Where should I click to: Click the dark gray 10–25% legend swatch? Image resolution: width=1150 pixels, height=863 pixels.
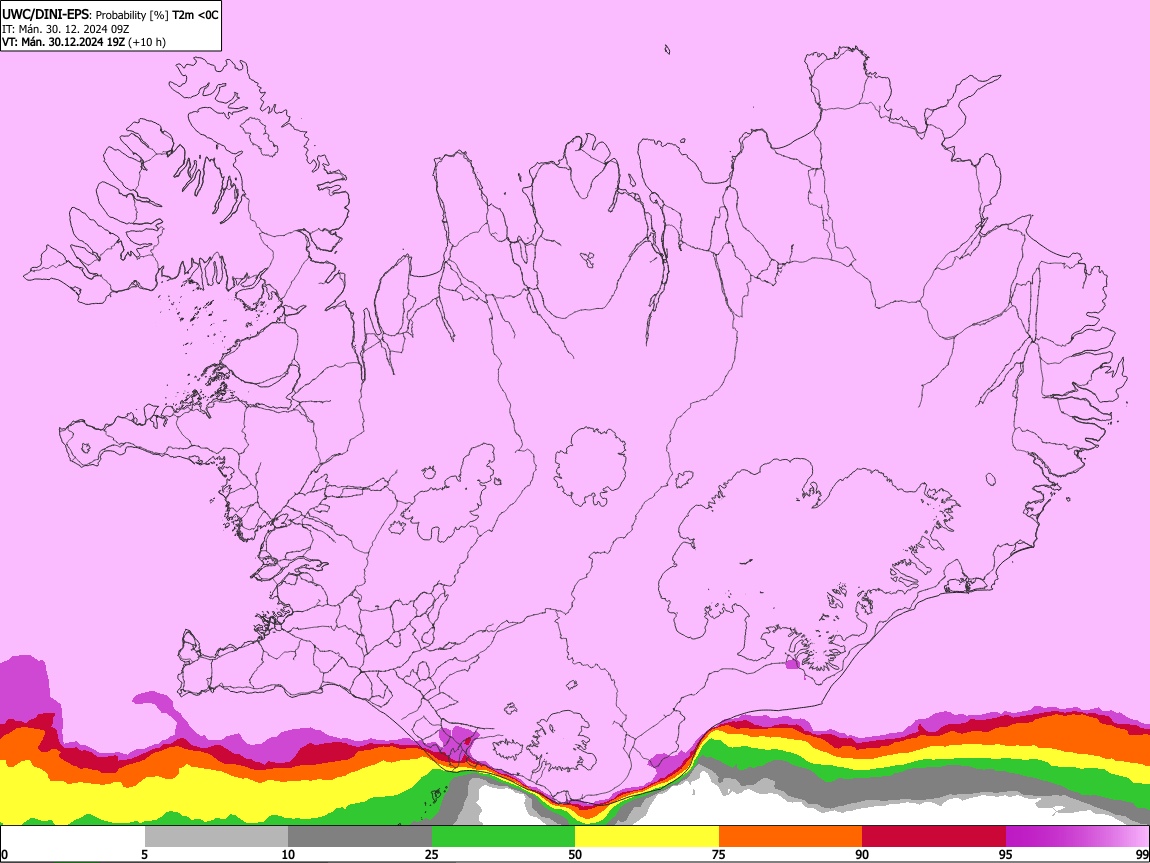coord(360,836)
